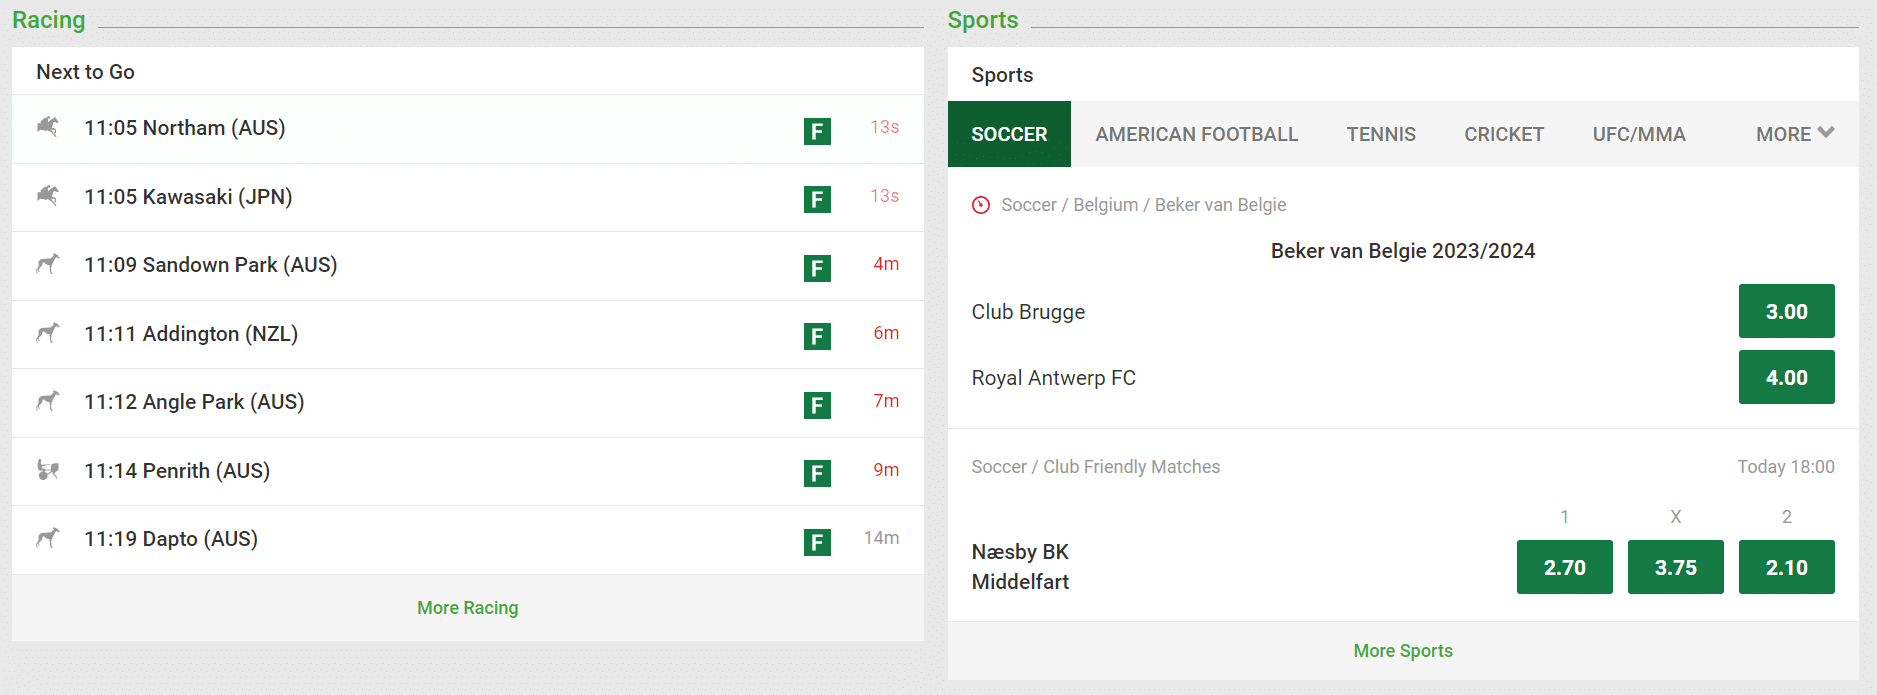
Task: Click the F indicator for Kawasaki race
Action: [818, 199]
